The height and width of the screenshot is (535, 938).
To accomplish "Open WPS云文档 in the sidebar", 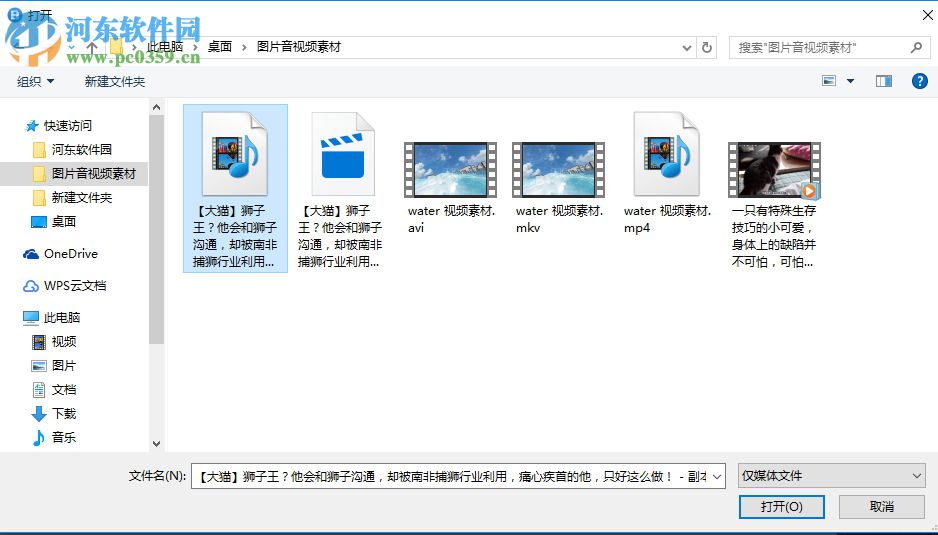I will pyautogui.click(x=75, y=286).
